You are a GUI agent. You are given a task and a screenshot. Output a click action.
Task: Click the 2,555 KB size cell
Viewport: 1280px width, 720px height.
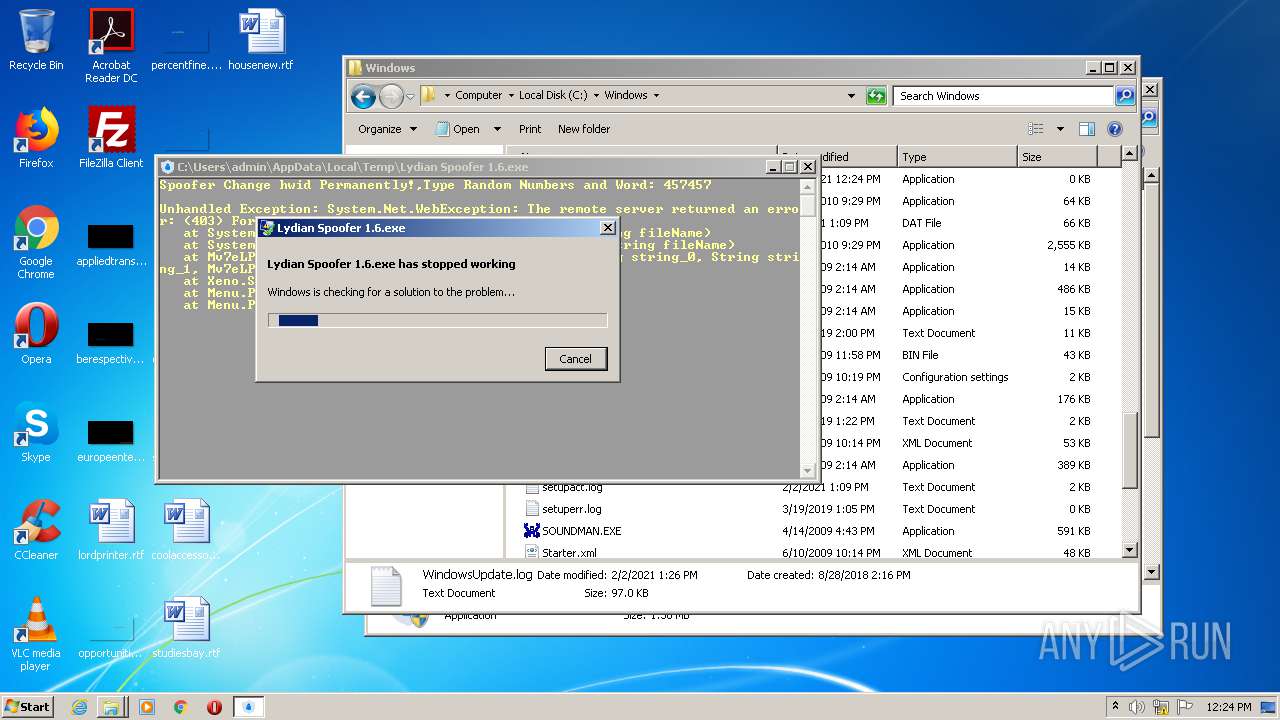pyautogui.click(x=1068, y=245)
